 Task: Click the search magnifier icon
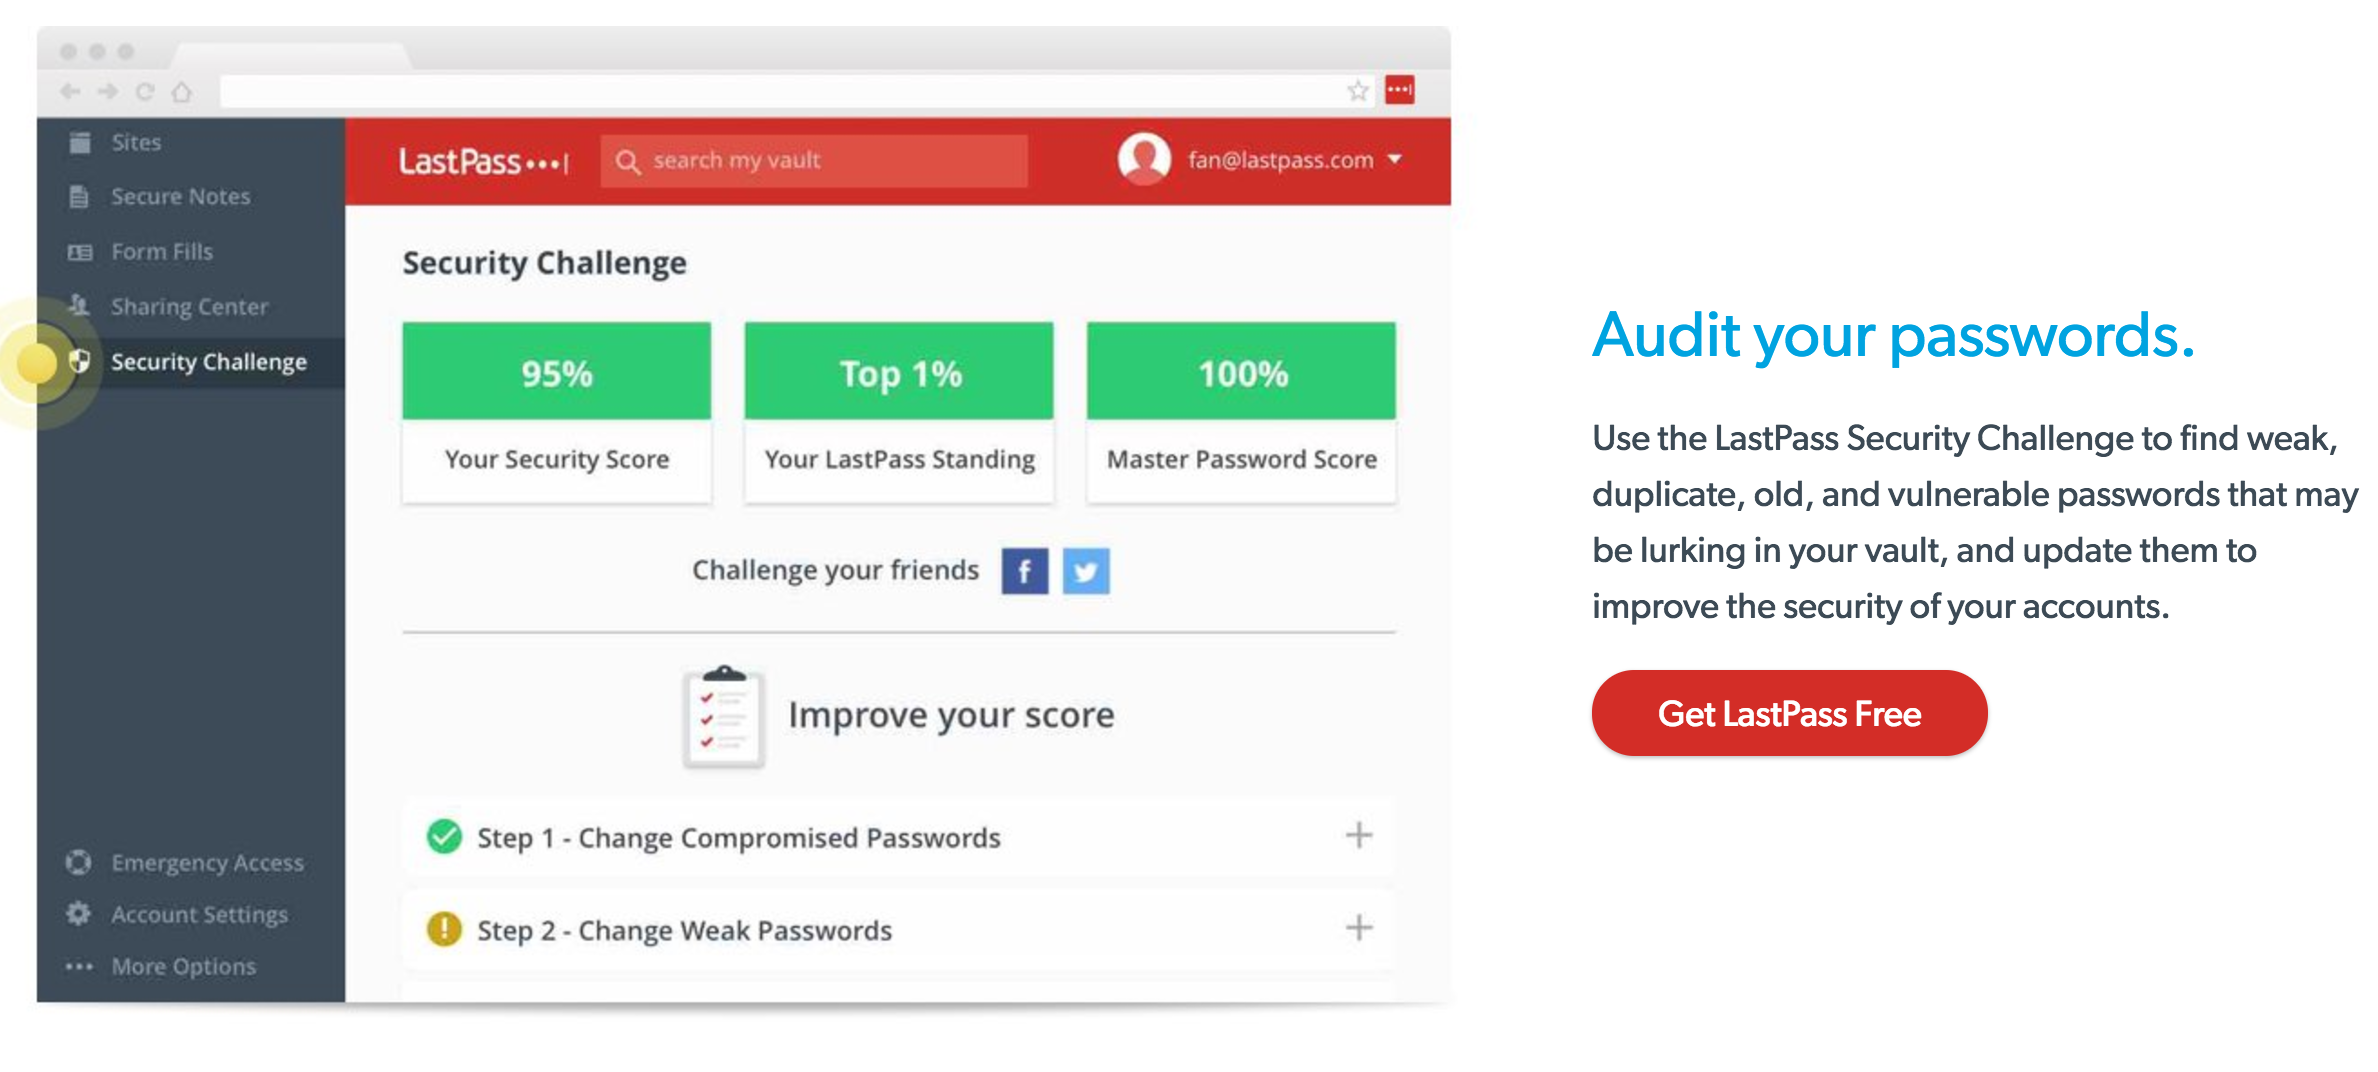[x=627, y=161]
